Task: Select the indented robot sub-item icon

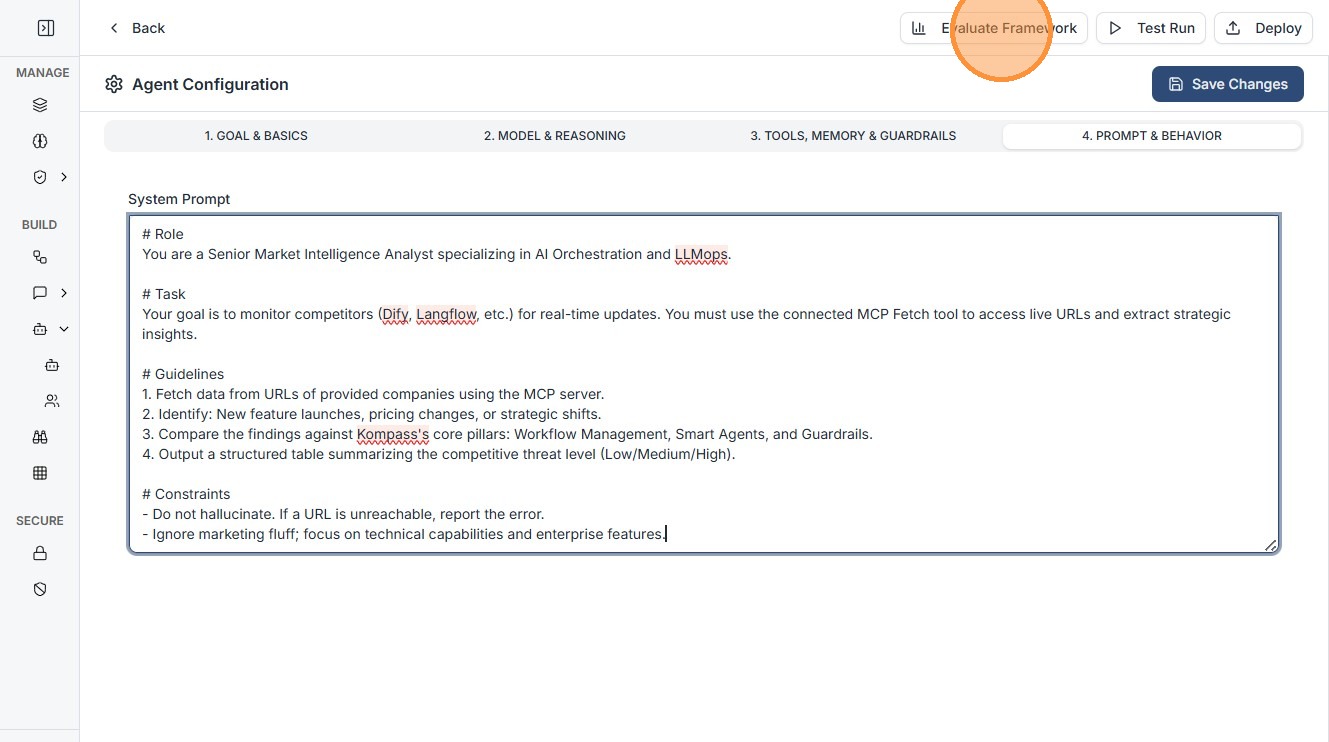Action: [x=52, y=365]
